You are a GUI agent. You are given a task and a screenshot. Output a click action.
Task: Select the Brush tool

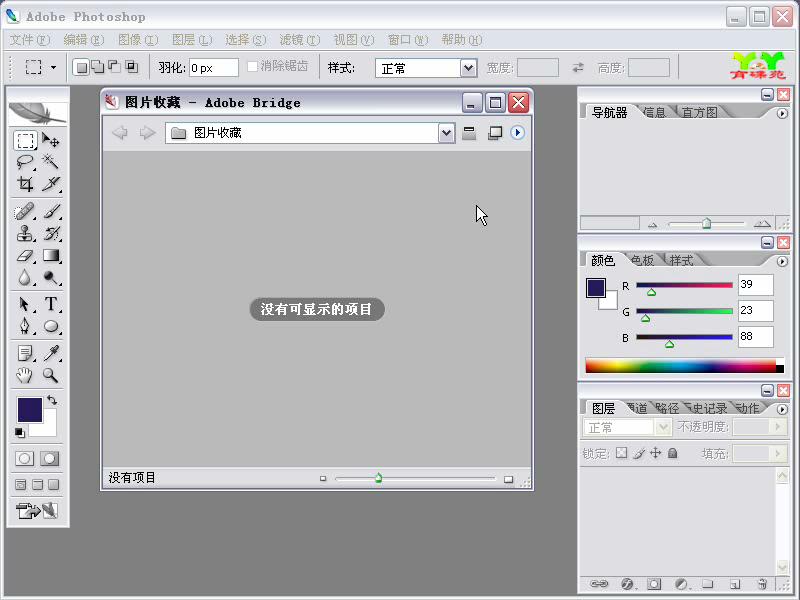tap(51, 211)
